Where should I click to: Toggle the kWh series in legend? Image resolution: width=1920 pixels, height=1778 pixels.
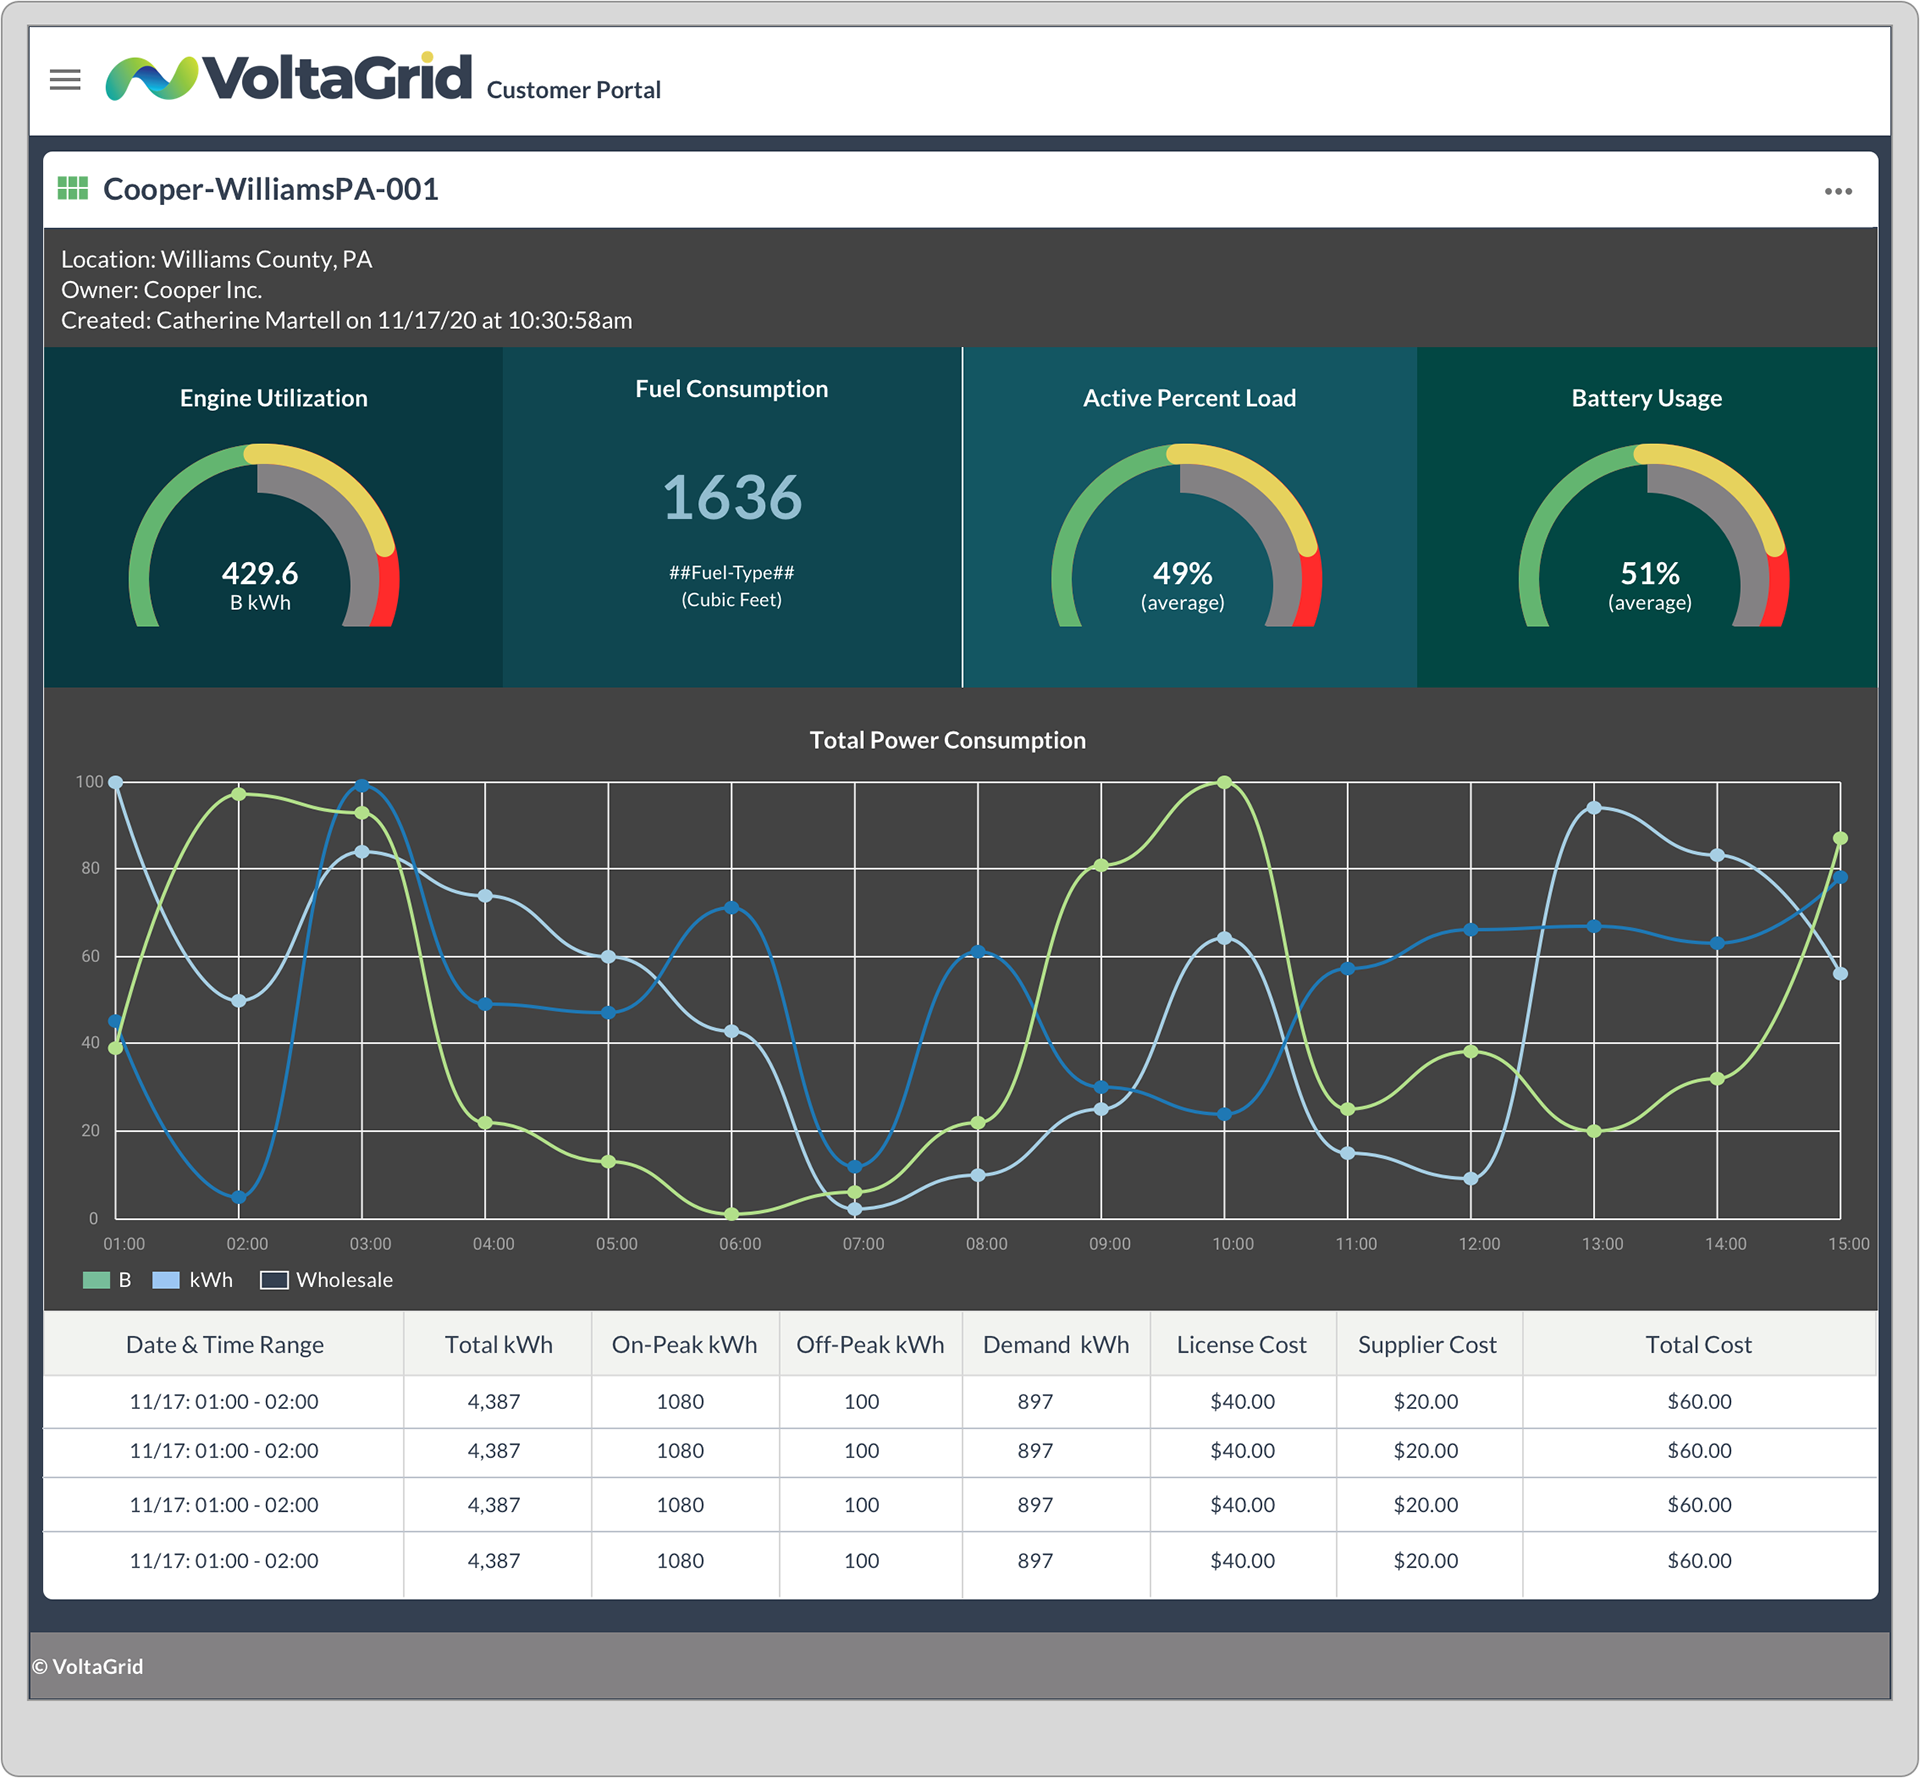[x=166, y=1280]
